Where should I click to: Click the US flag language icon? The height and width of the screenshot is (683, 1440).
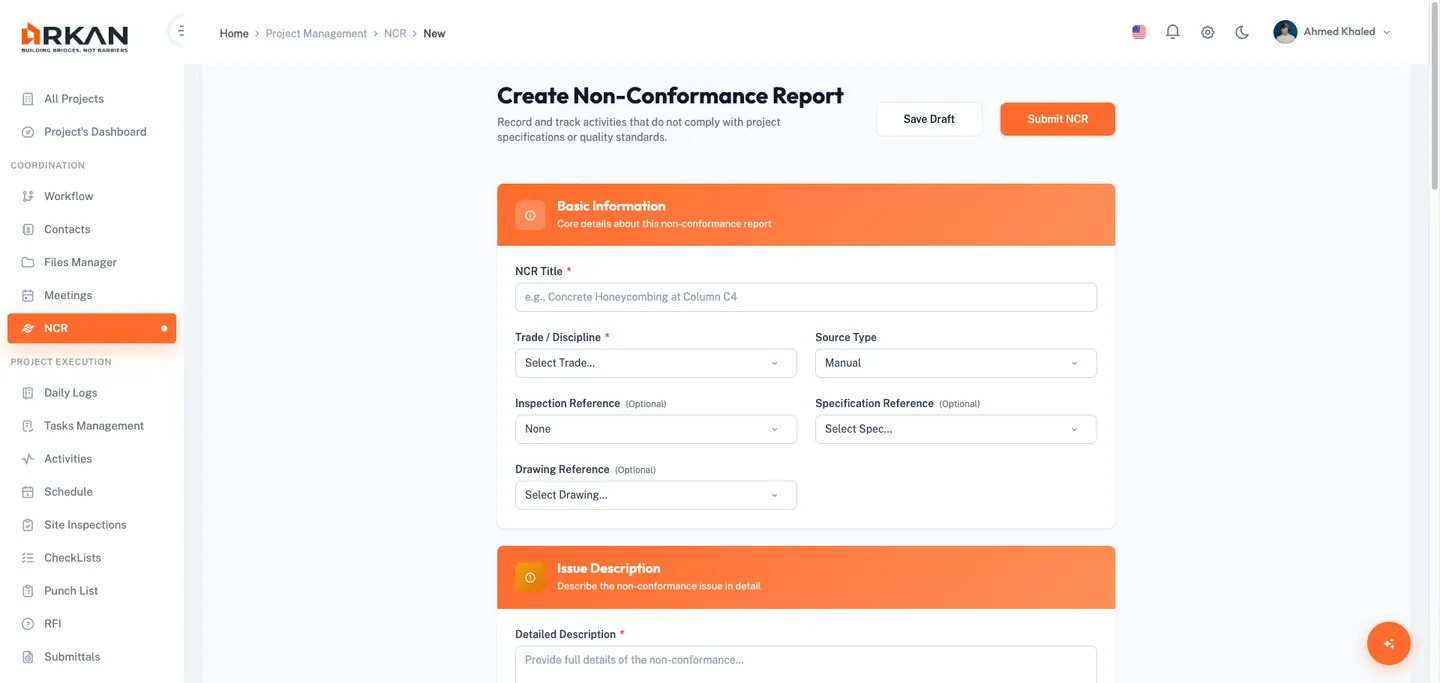(1139, 32)
